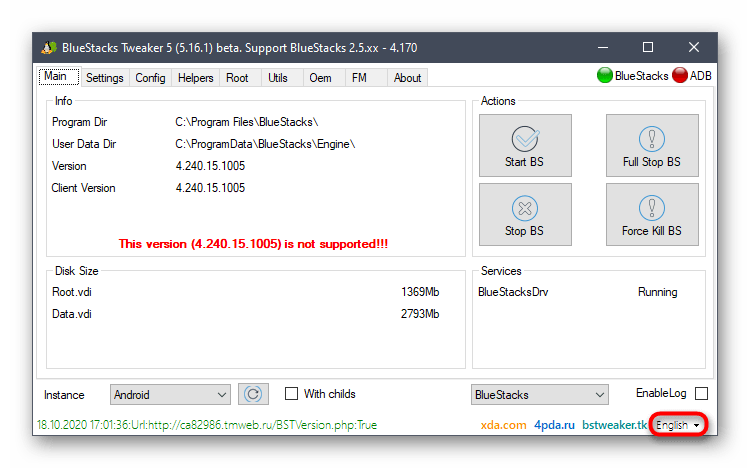Open the BlueStacks dropdown at the bottom
This screenshot has width=750, height=468.
[x=540, y=395]
